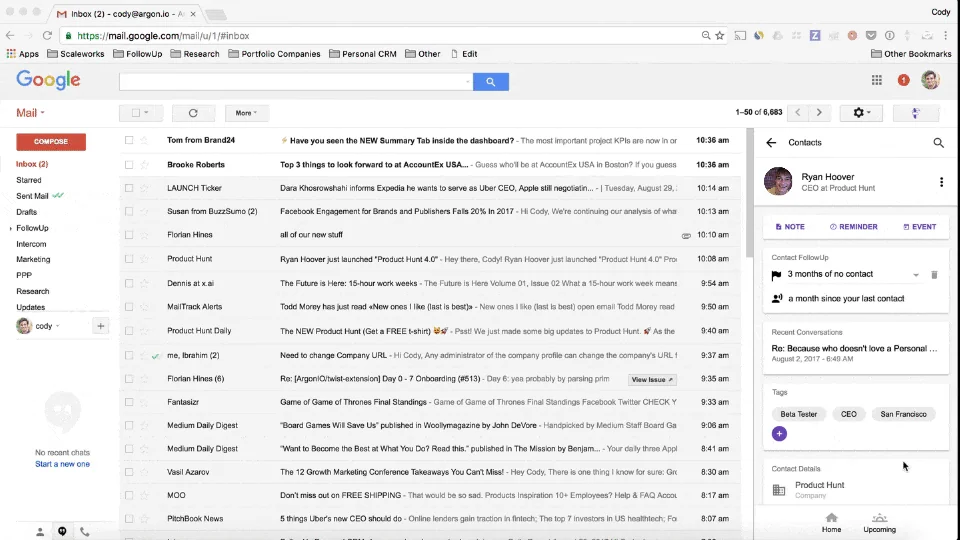Click 'Start a new one' chat link
The image size is (960, 540).
pyautogui.click(x=62, y=464)
